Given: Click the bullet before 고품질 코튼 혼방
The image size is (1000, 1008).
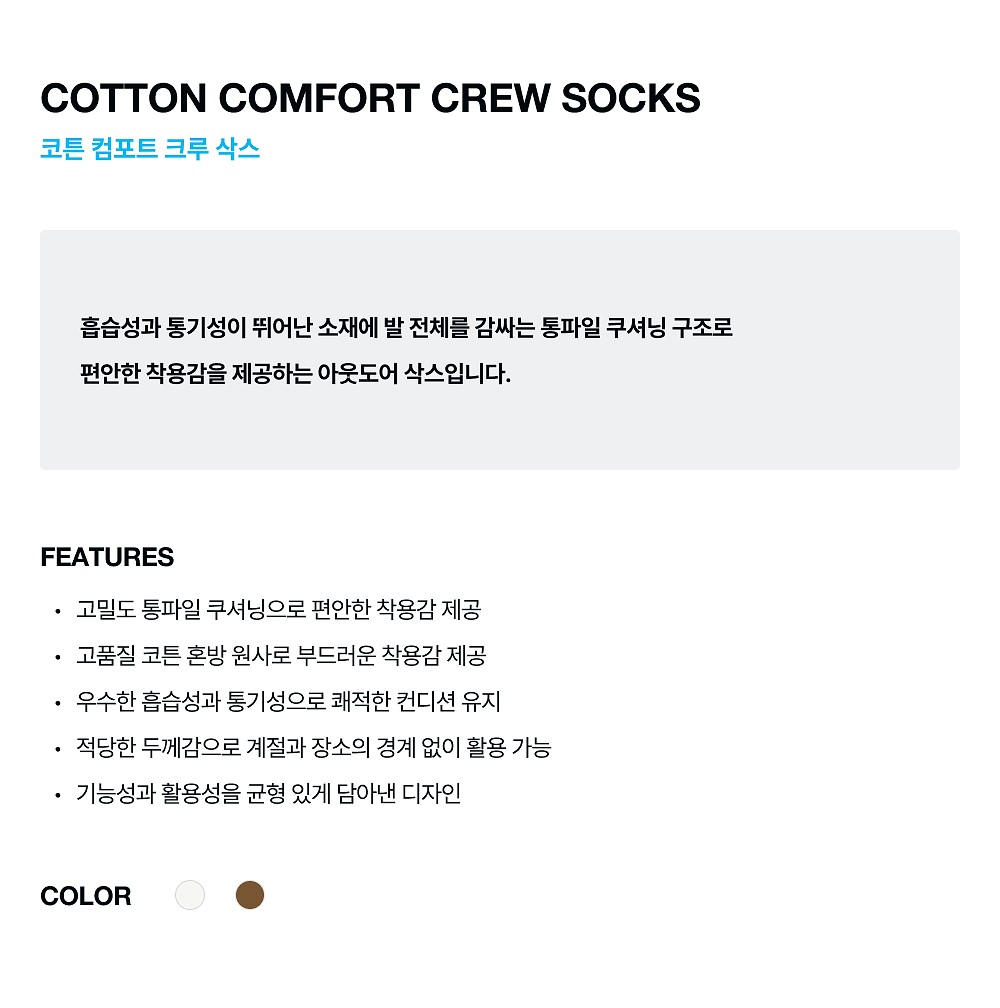Looking at the screenshot, I should pyautogui.click(x=58, y=658).
